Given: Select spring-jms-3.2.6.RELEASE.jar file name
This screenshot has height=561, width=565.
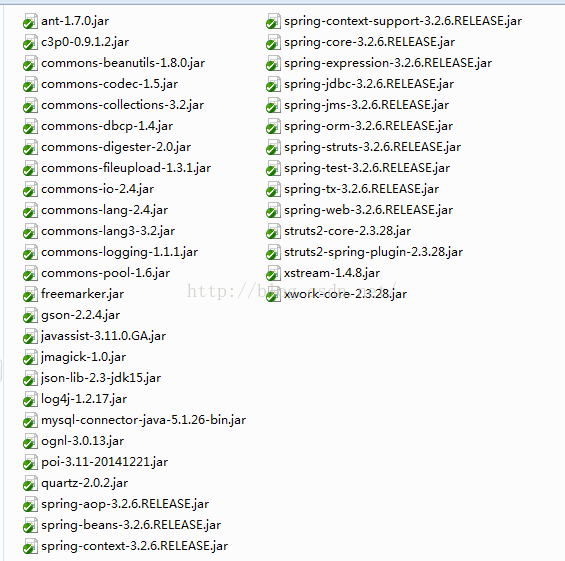Looking at the screenshot, I should (x=366, y=105).
